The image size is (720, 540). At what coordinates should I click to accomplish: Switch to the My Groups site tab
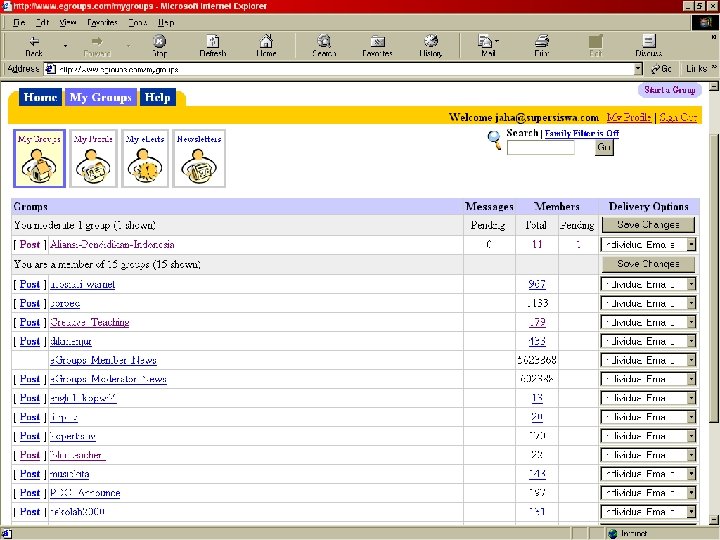coord(101,97)
